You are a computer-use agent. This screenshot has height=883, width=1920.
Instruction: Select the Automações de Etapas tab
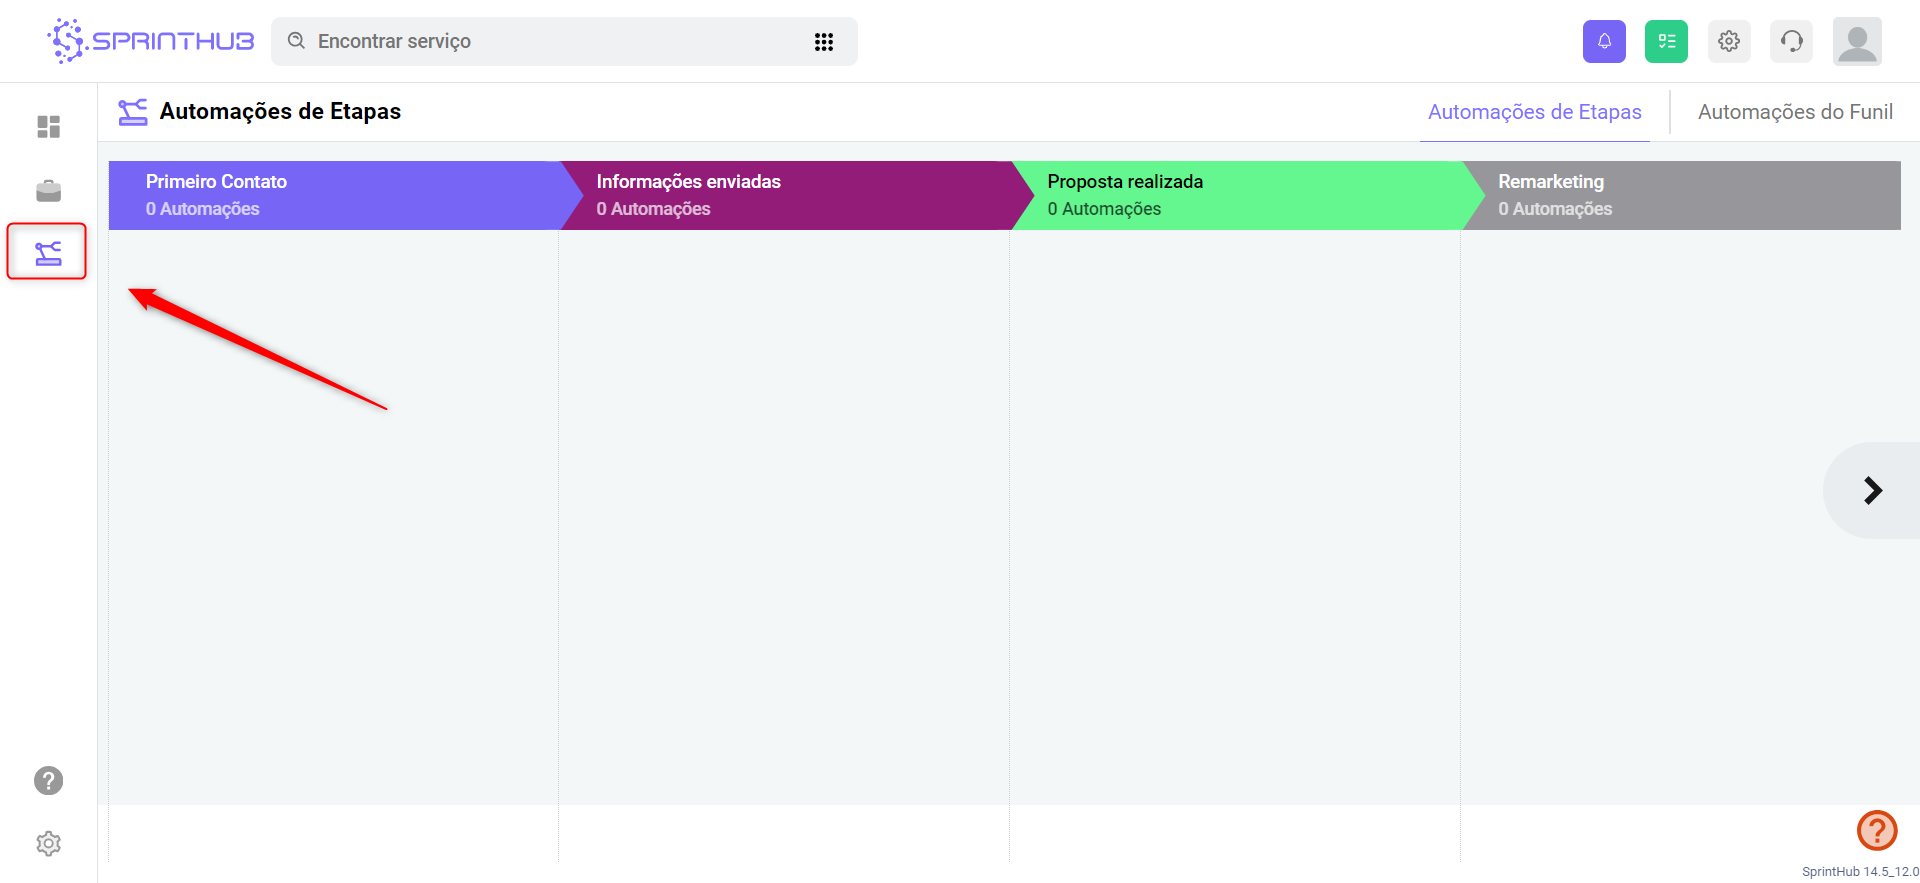(x=1534, y=112)
